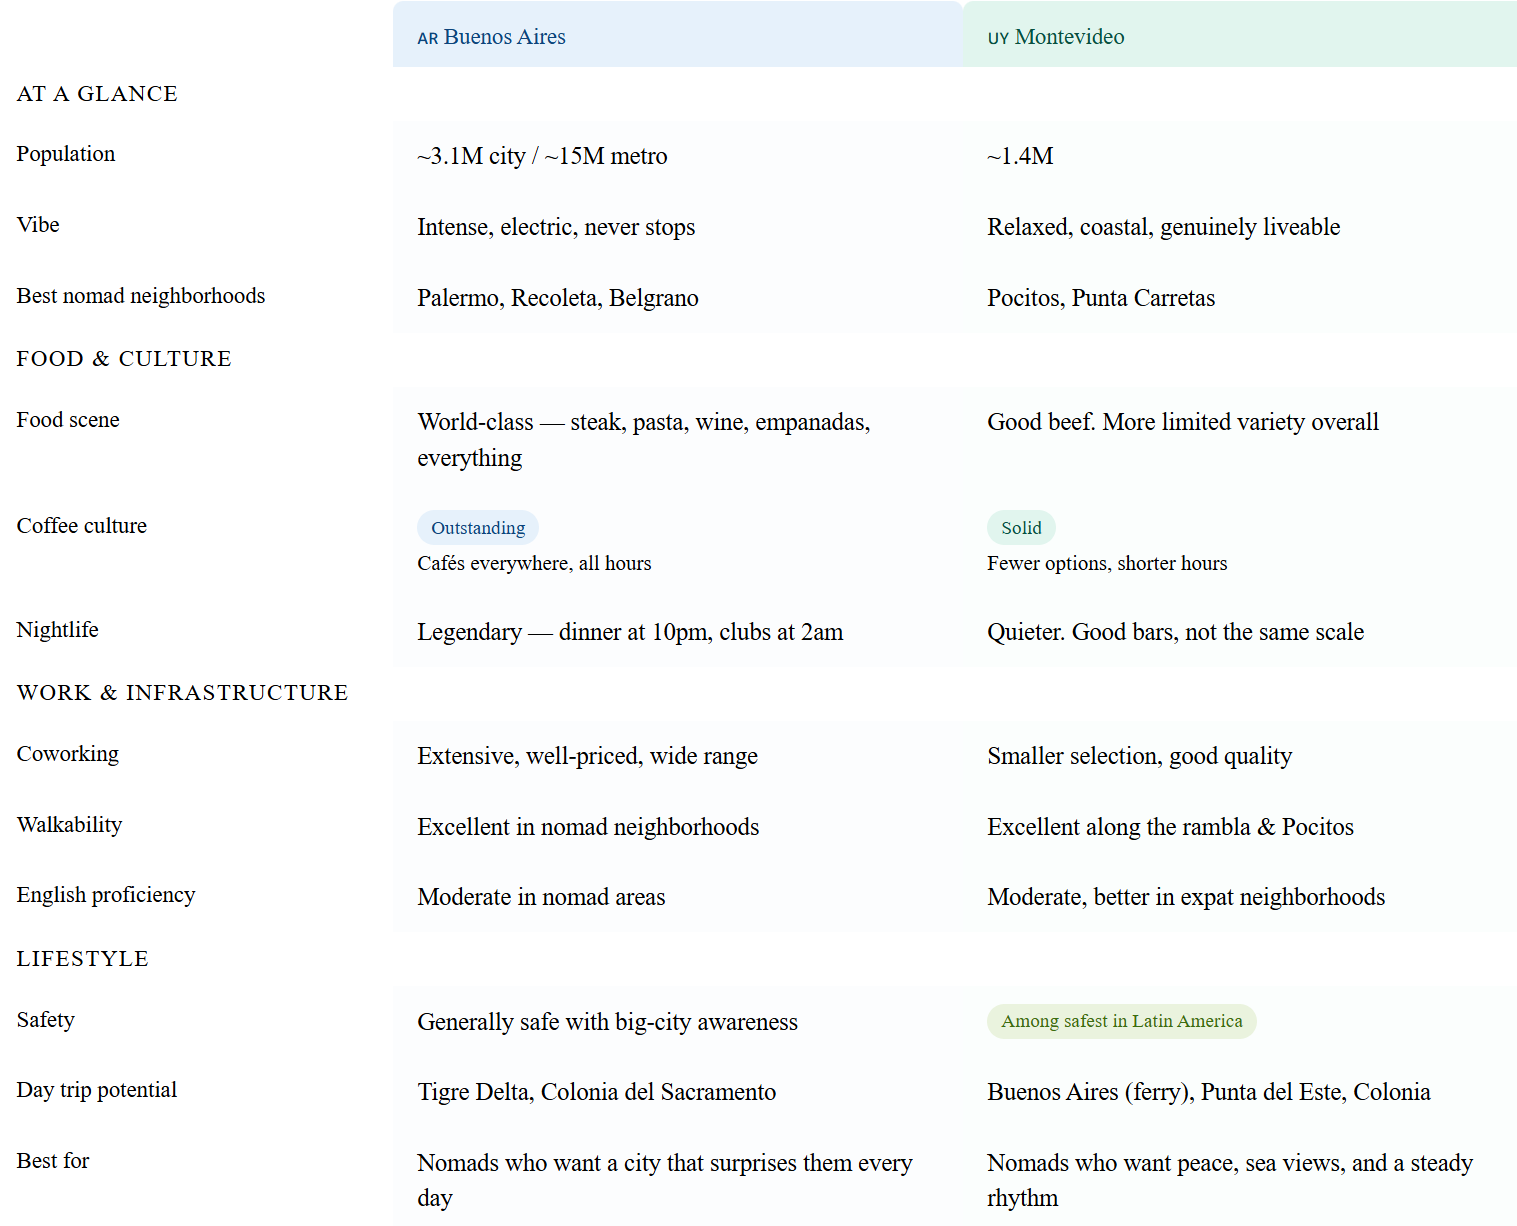The height and width of the screenshot is (1226, 1517).
Task: Click the AR country code badge
Action: pyautogui.click(x=427, y=39)
